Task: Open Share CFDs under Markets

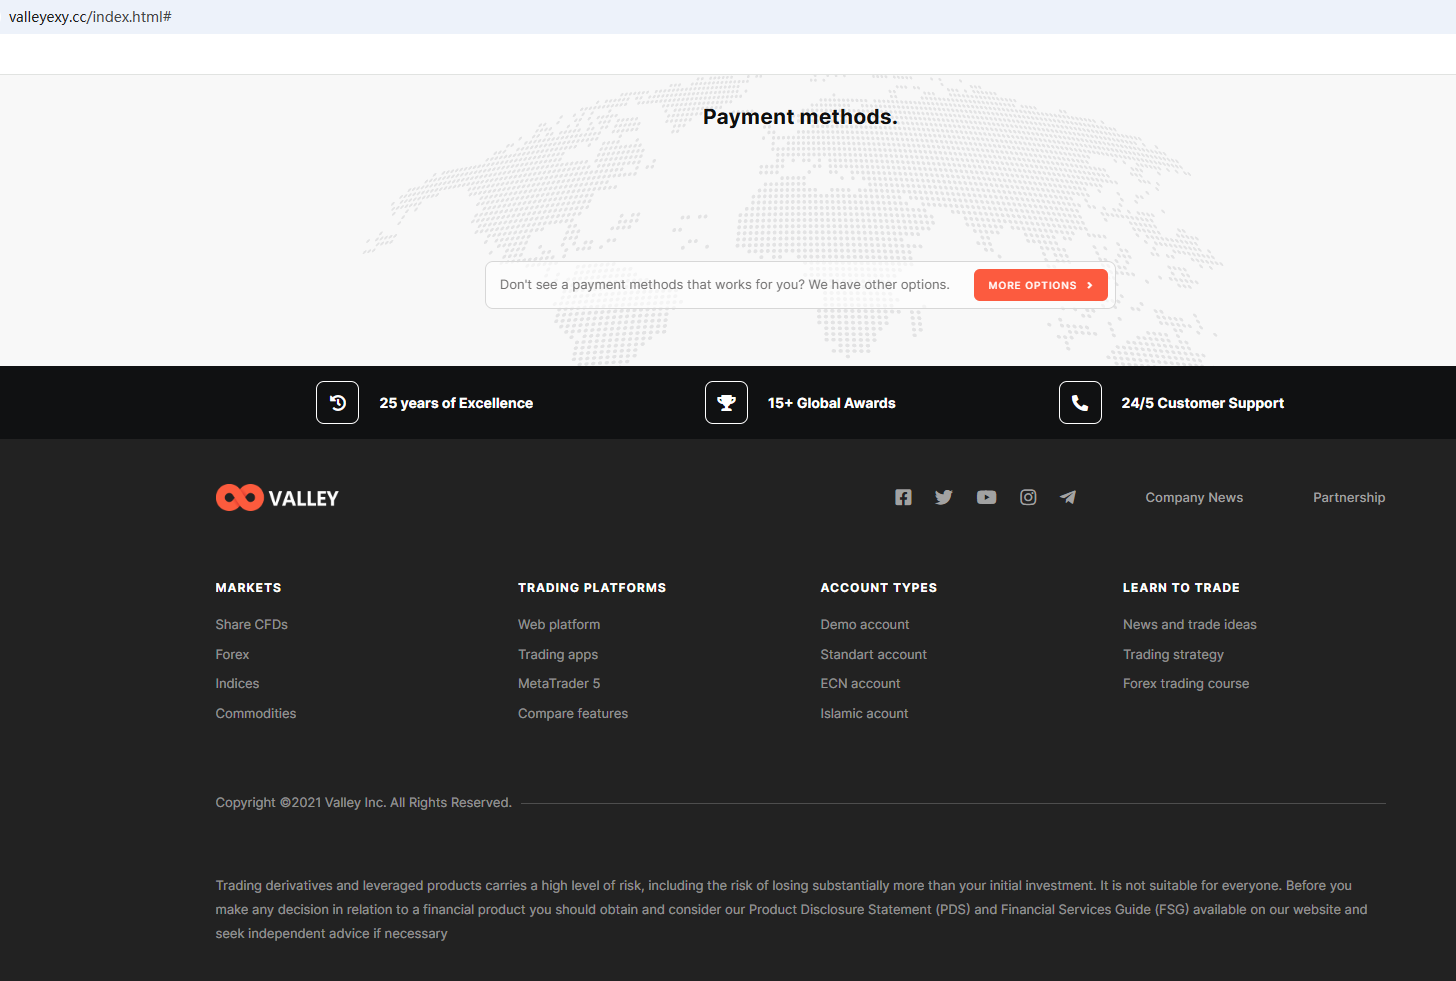Action: point(251,624)
